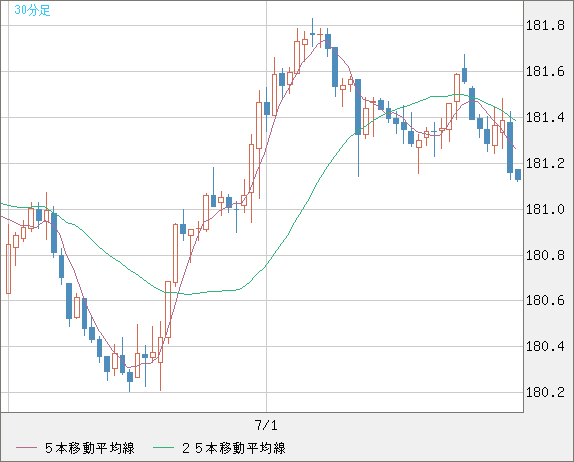The image size is (574, 462).
Task: Click the 181.6 price axis label
Action: pyautogui.click(x=545, y=71)
